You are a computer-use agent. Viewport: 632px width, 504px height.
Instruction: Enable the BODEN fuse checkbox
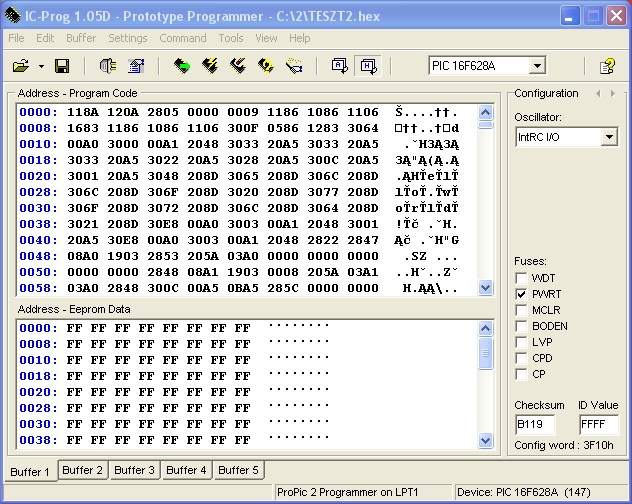(521, 326)
